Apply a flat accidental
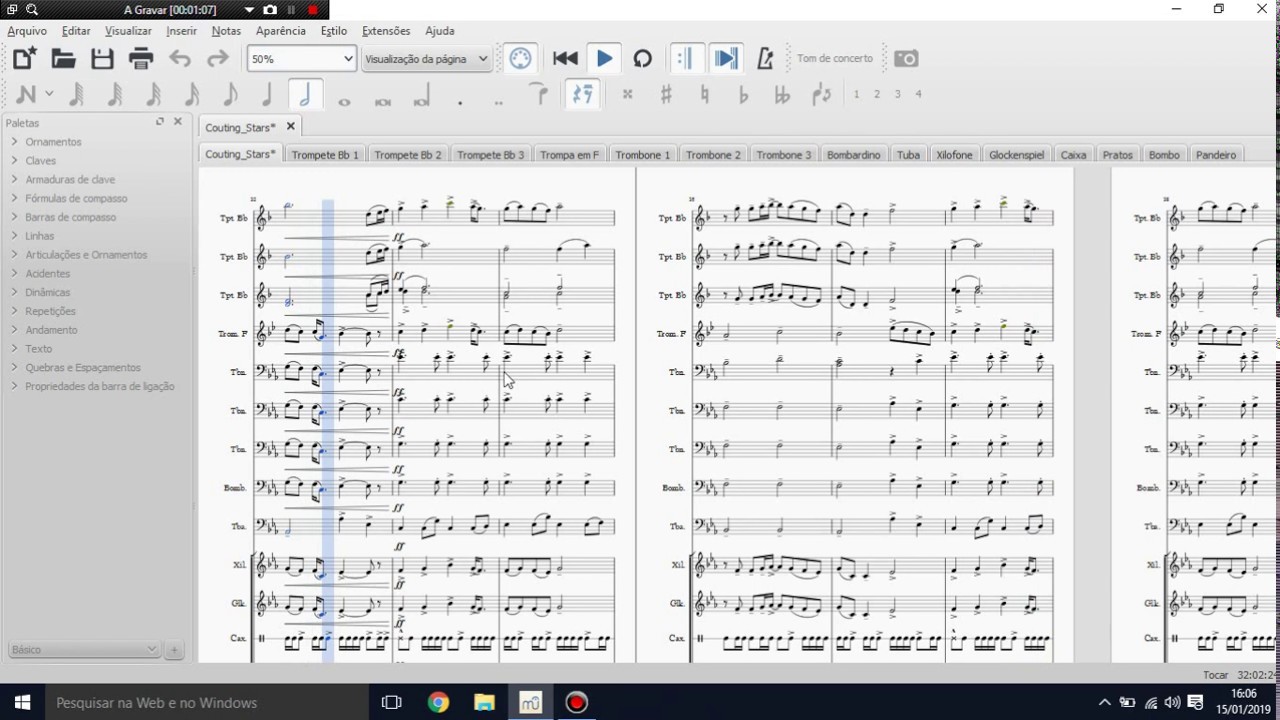Screen dimensions: 1280x720 click(x=743, y=95)
